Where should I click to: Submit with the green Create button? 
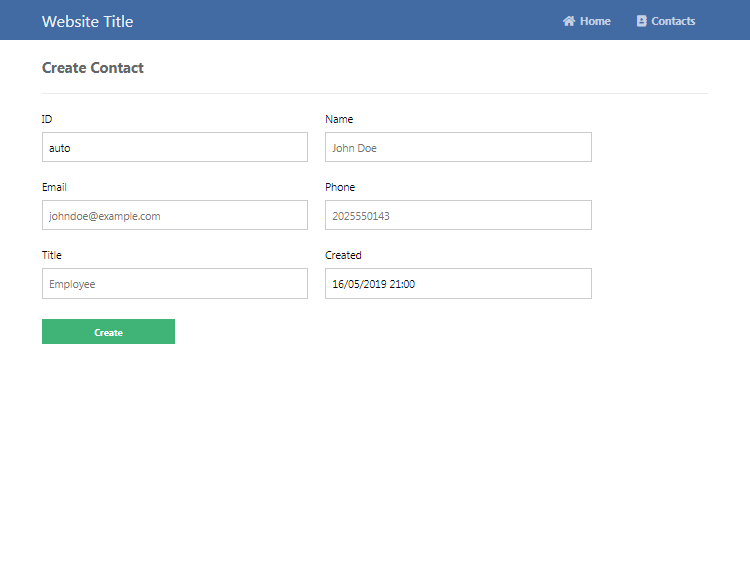click(x=109, y=331)
